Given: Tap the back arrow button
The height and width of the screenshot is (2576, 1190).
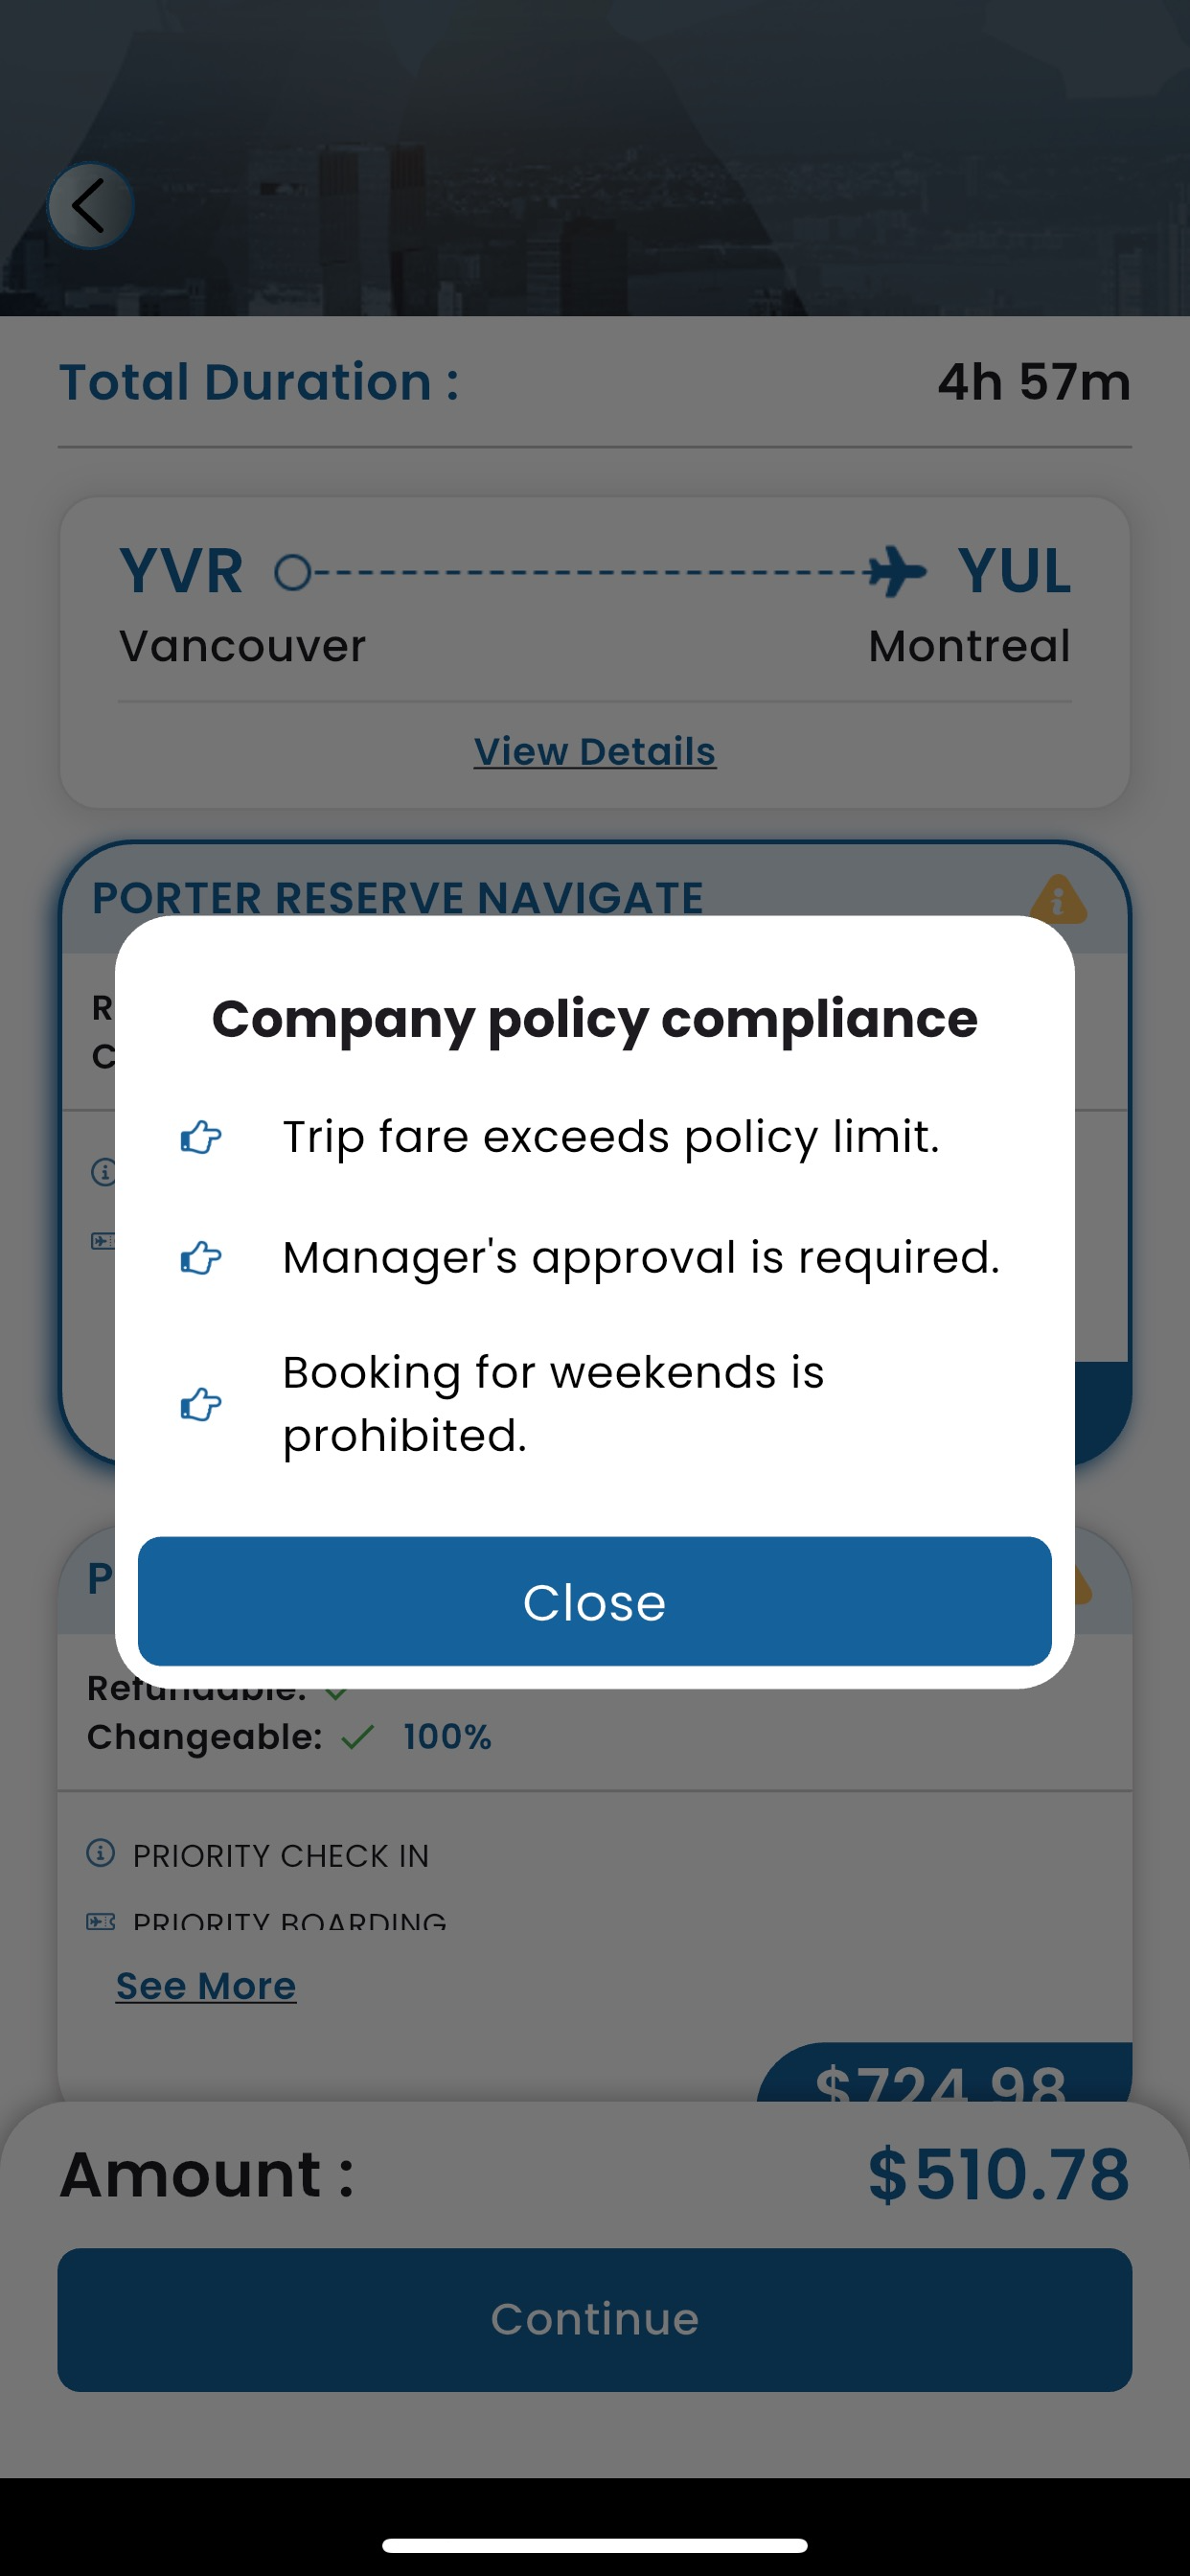Looking at the screenshot, I should (90, 206).
